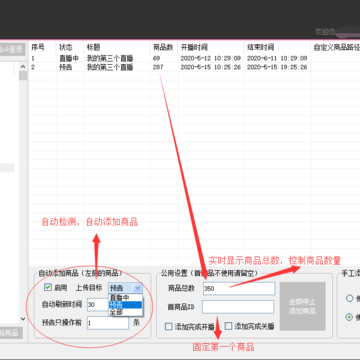360x360 pixels.
Task: Select the second row with status 预告
Action: point(194,67)
